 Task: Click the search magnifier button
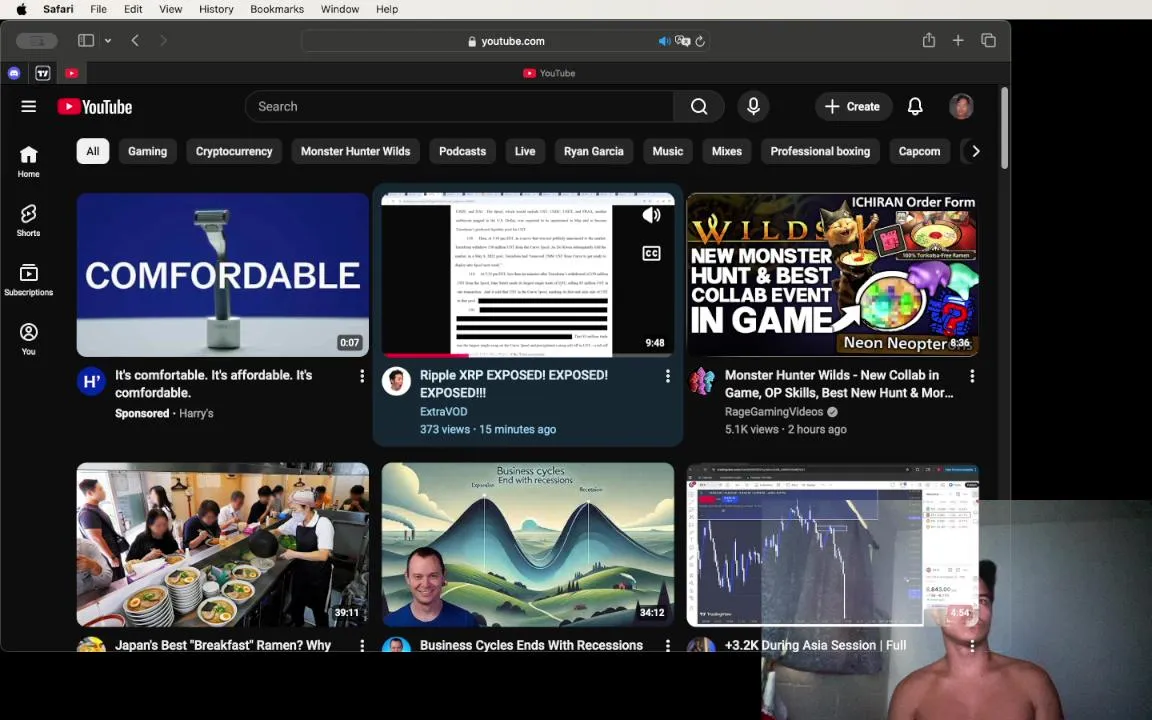(x=699, y=107)
